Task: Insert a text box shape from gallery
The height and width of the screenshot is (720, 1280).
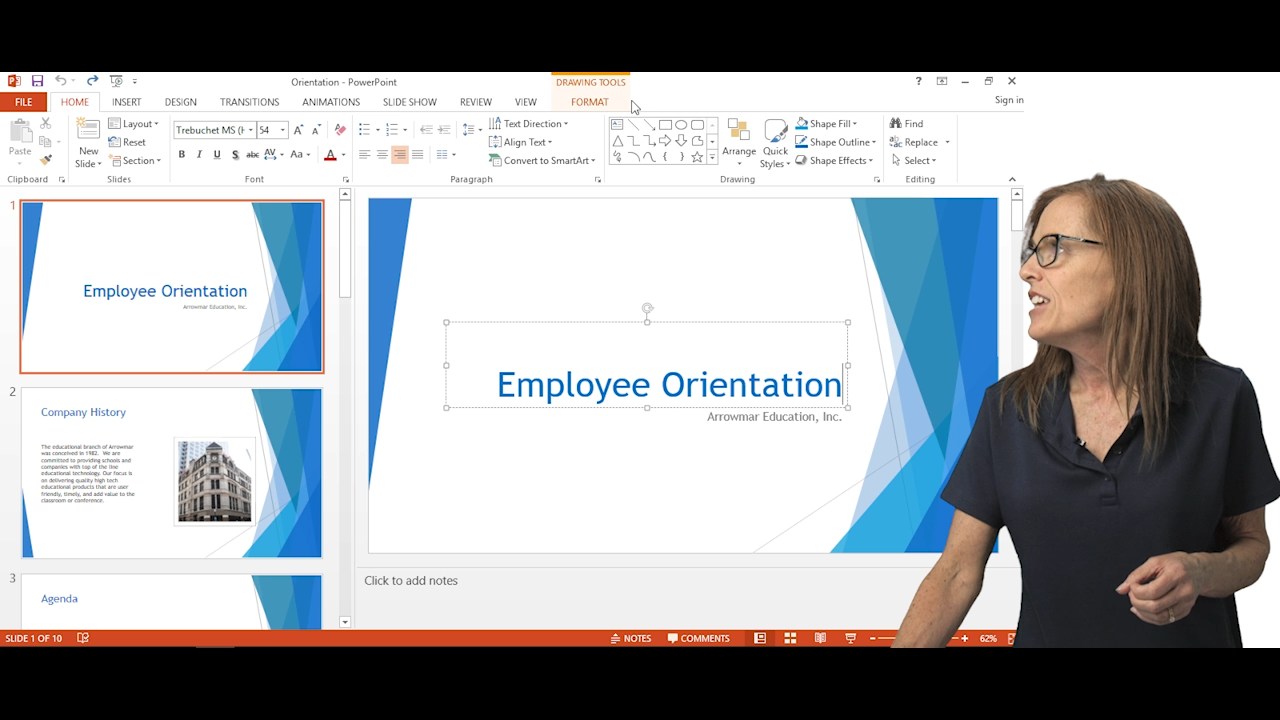Action: 617,125
